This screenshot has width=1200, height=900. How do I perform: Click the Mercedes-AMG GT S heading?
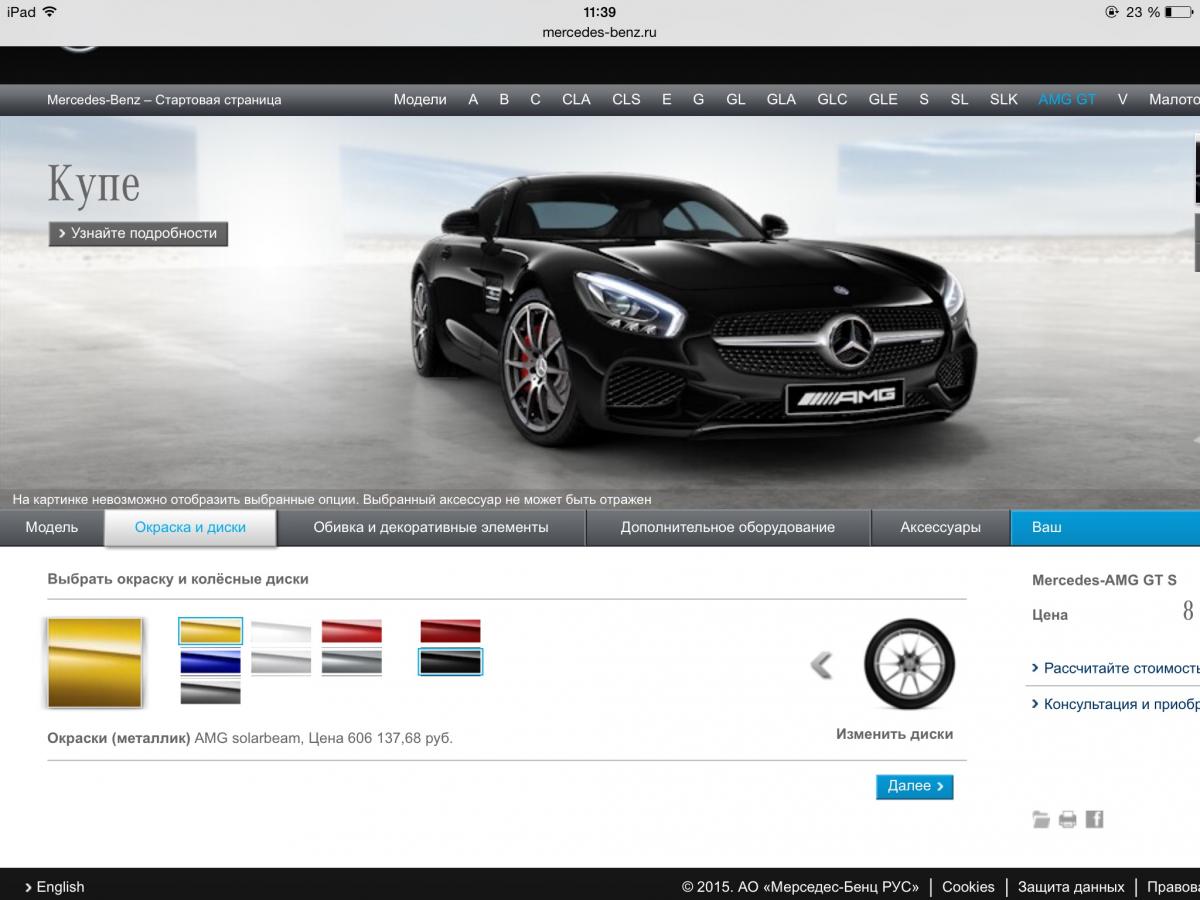[1104, 580]
